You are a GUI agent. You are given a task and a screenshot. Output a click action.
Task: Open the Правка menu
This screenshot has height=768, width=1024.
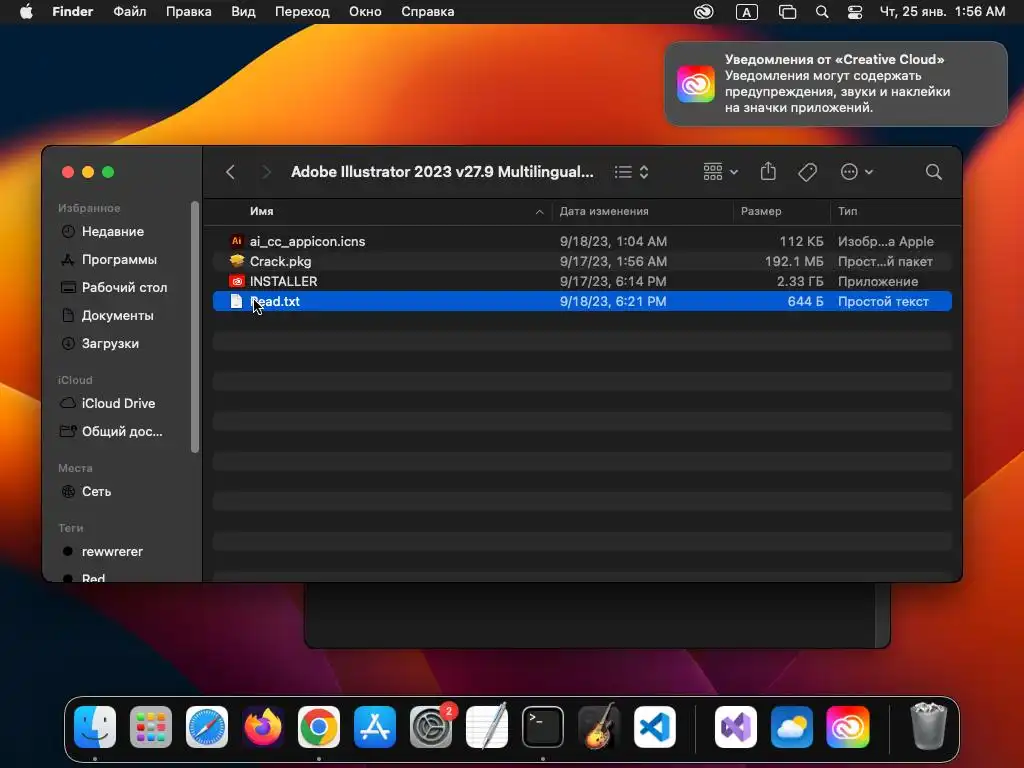click(188, 12)
